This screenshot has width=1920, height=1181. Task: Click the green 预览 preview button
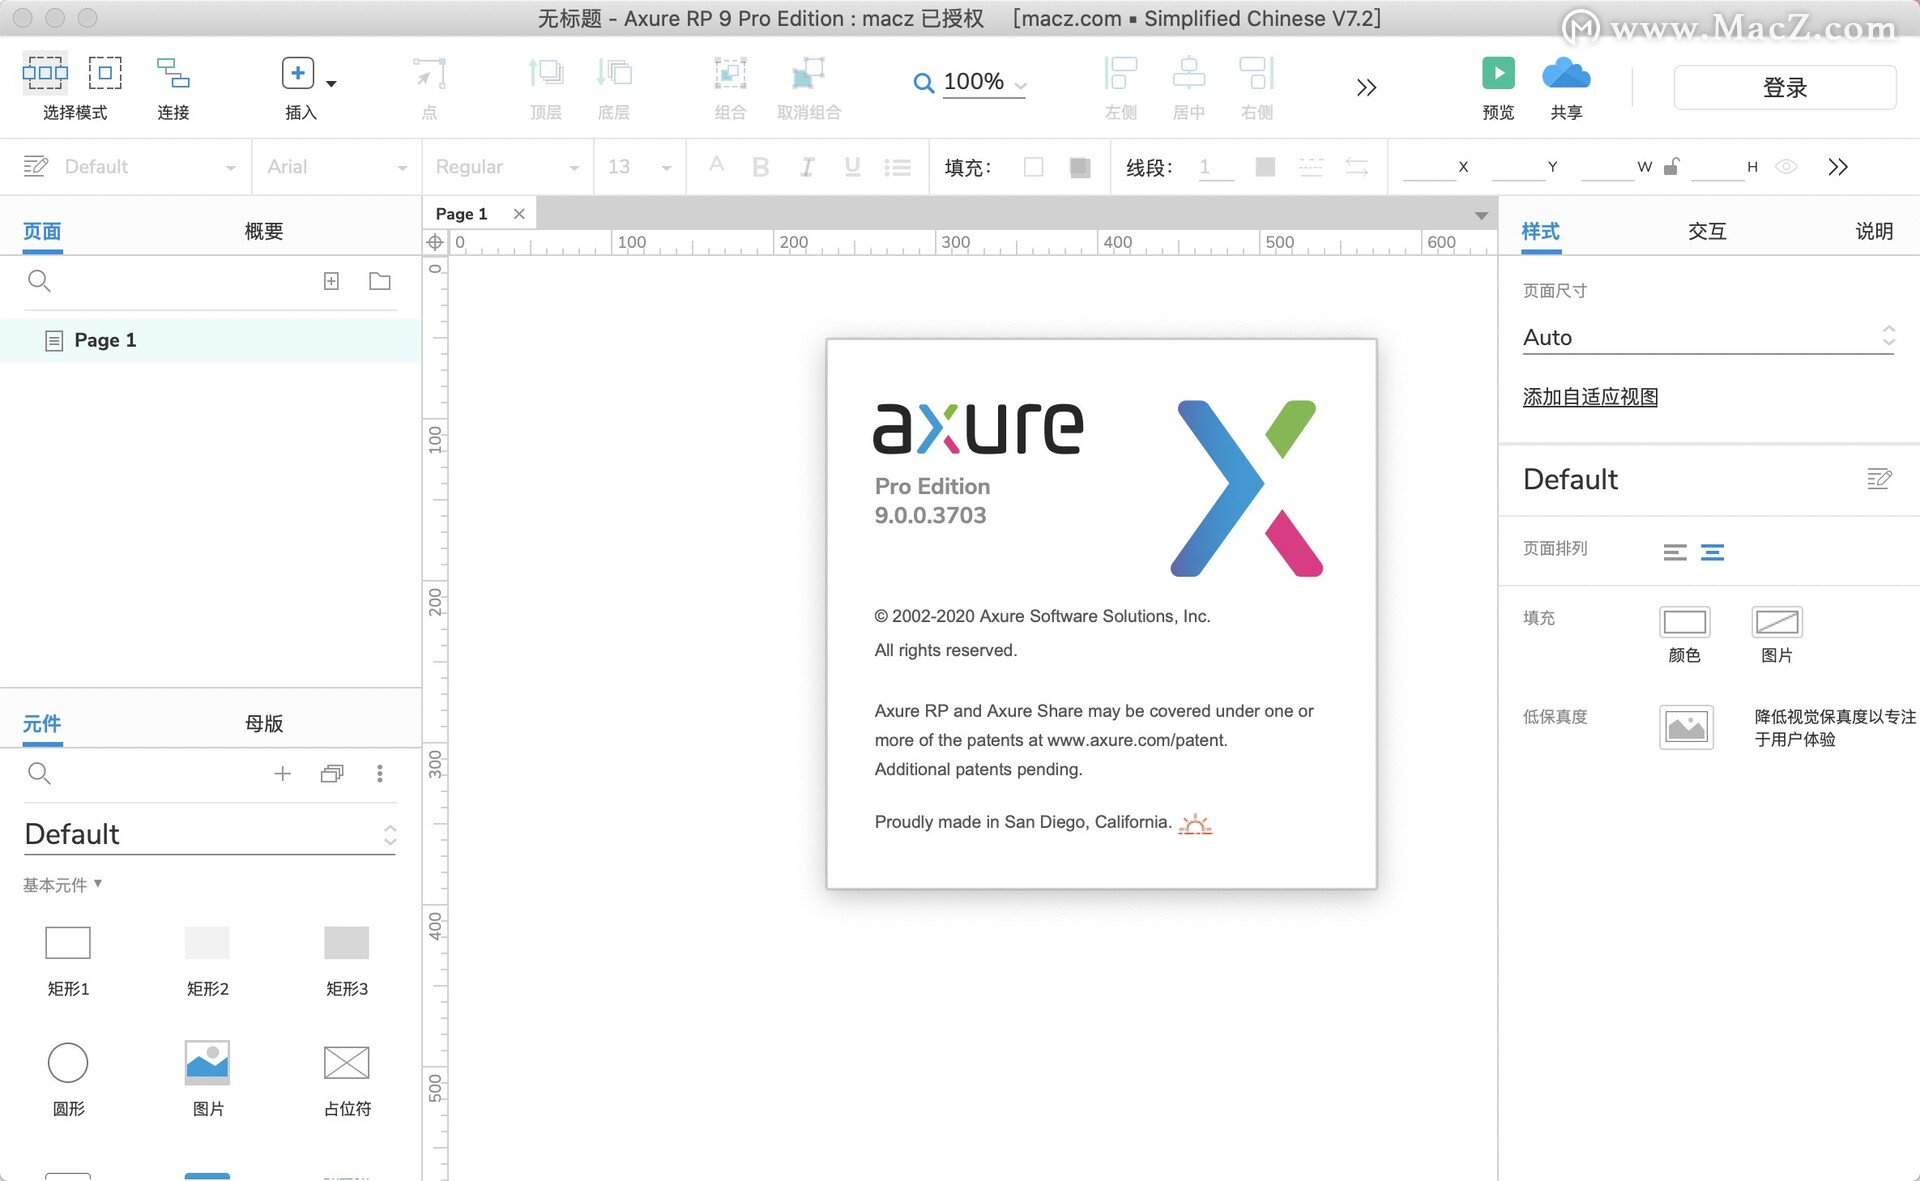click(x=1498, y=73)
